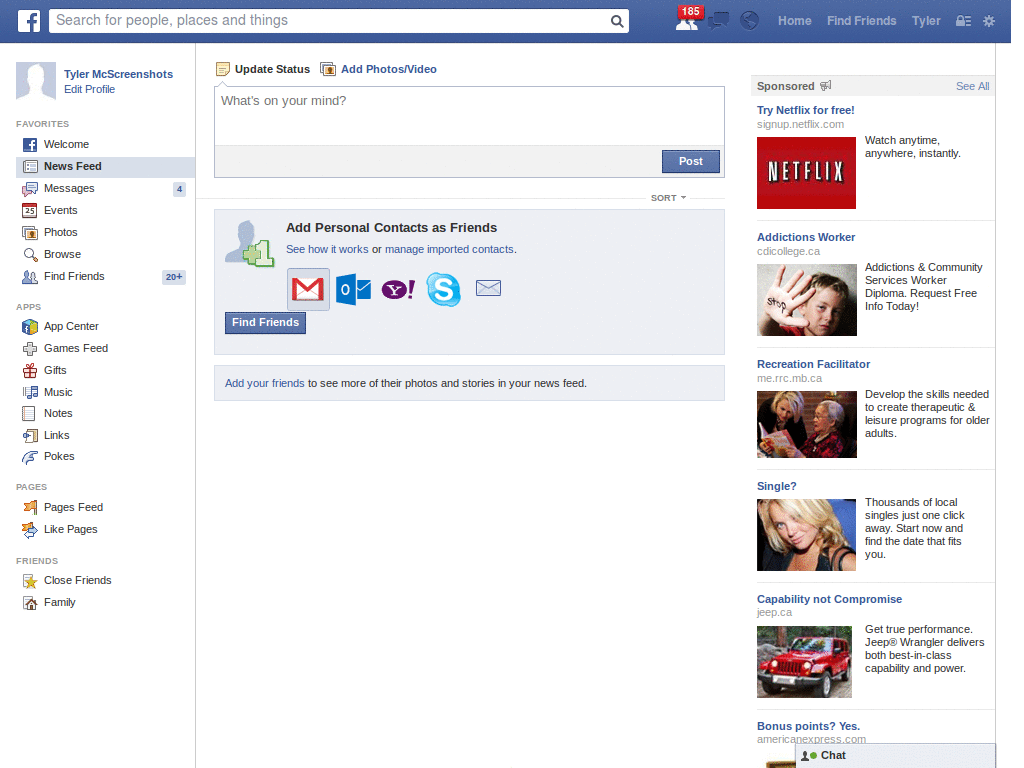Screen dimensions: 1024x768
Task: Click See All sponsored link
Action: pos(972,86)
